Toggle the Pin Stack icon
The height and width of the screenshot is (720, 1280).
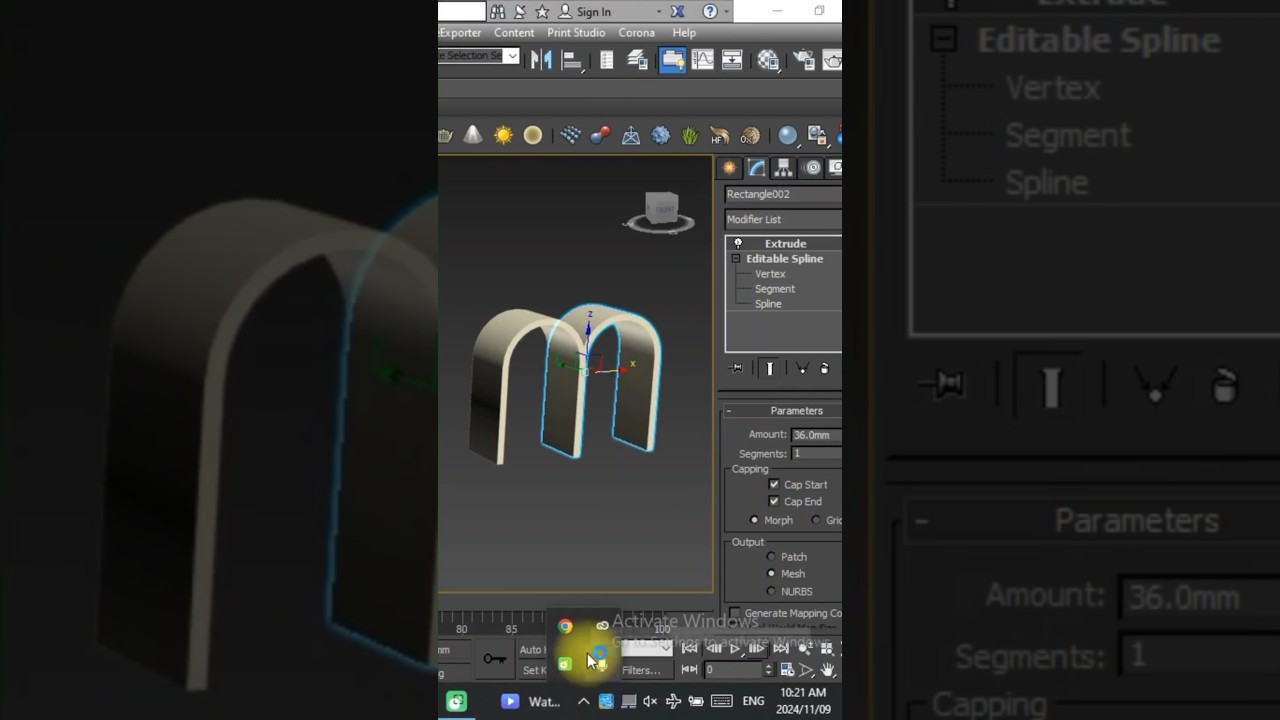(x=737, y=368)
